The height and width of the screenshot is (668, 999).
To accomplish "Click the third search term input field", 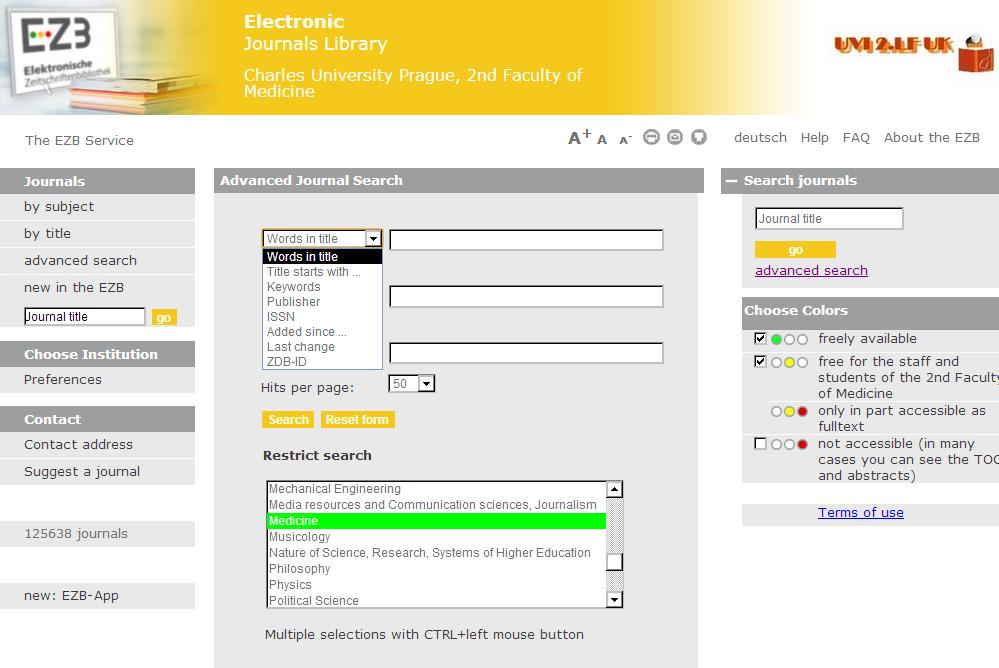I will [x=526, y=352].
